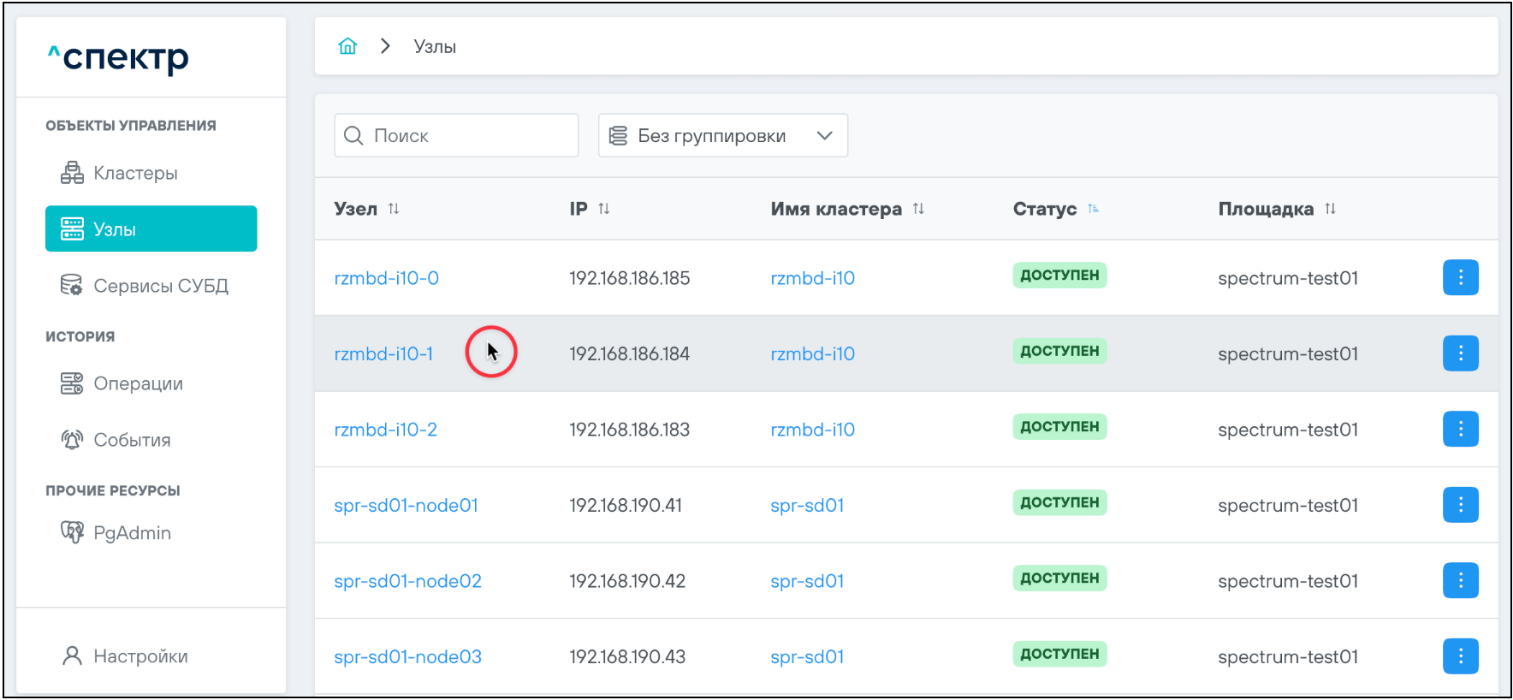Sort by IP column using sort icon
Screen dimensions: 1513x700
[x=604, y=209]
